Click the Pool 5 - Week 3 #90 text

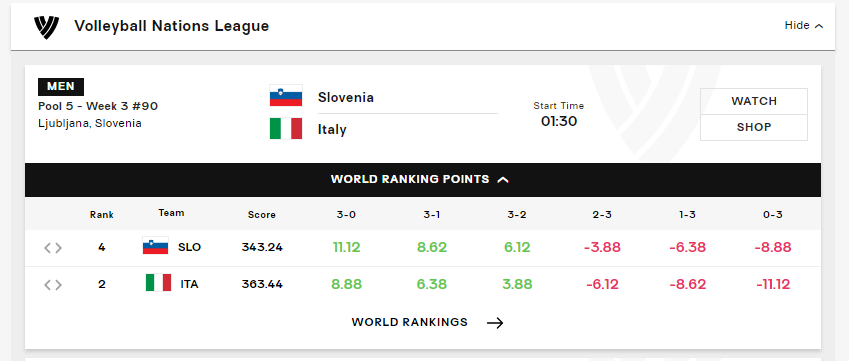coord(98,106)
